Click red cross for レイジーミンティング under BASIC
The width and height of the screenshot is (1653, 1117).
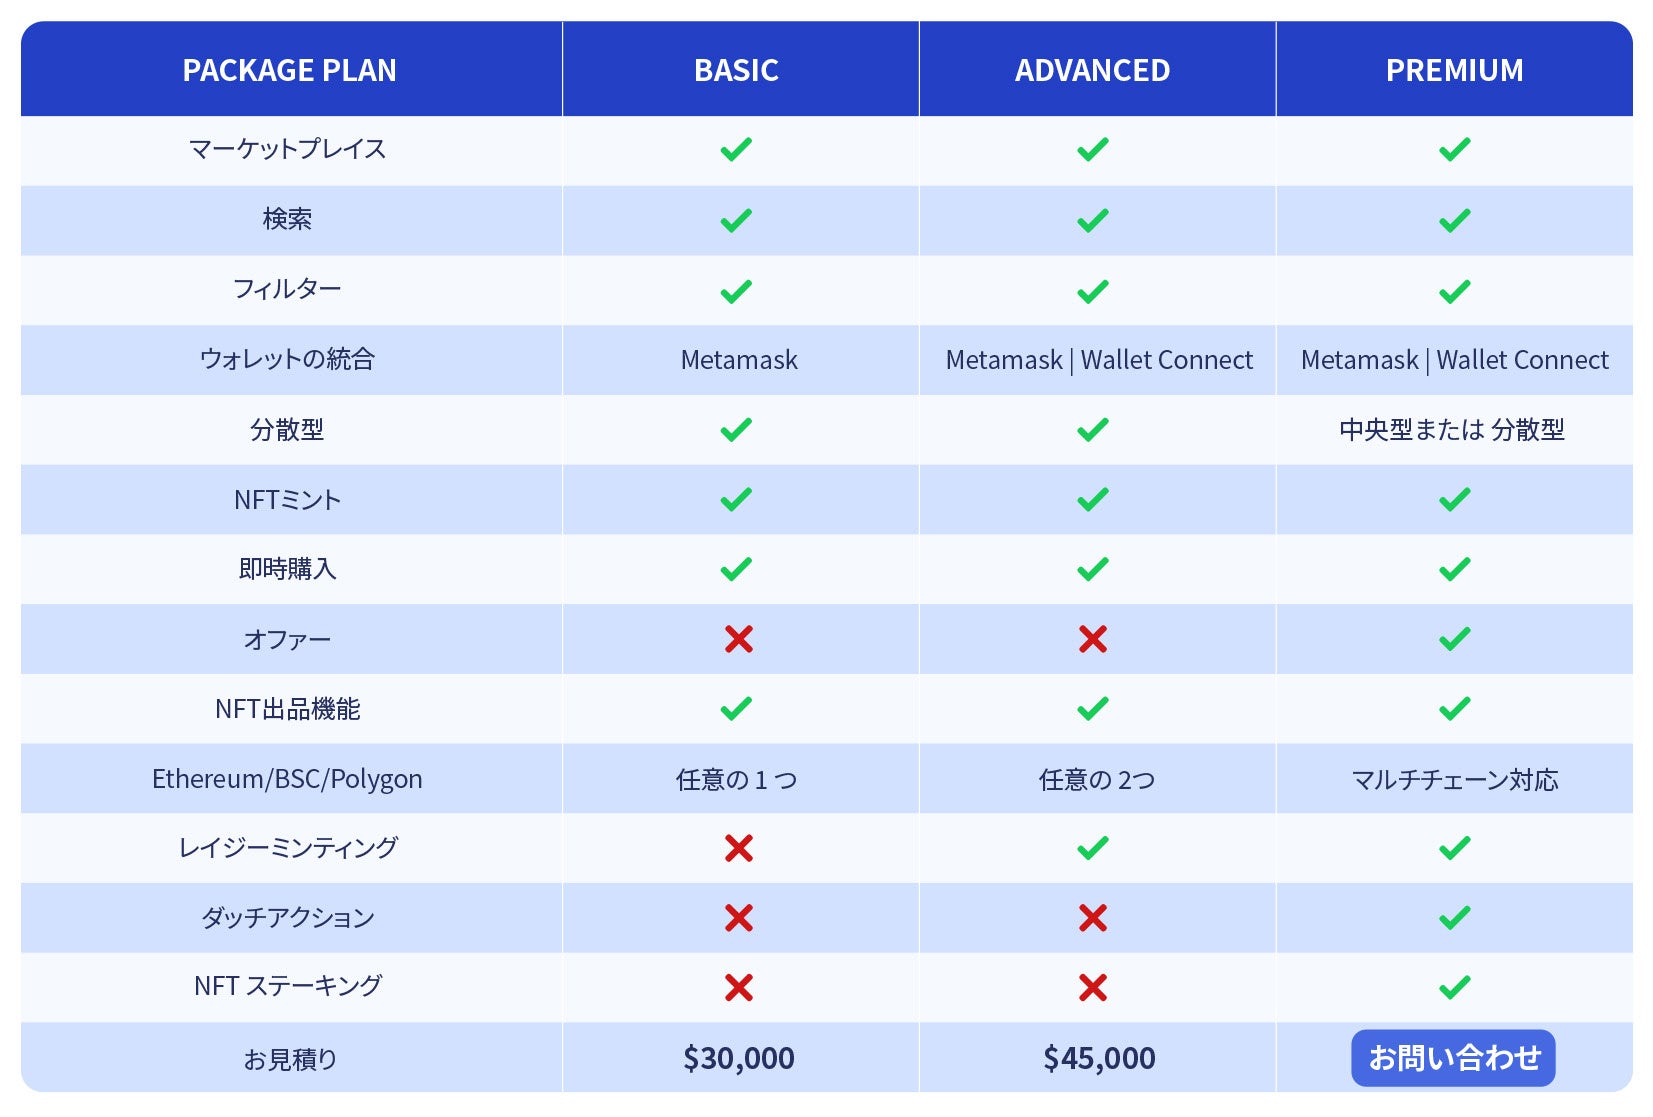(738, 848)
